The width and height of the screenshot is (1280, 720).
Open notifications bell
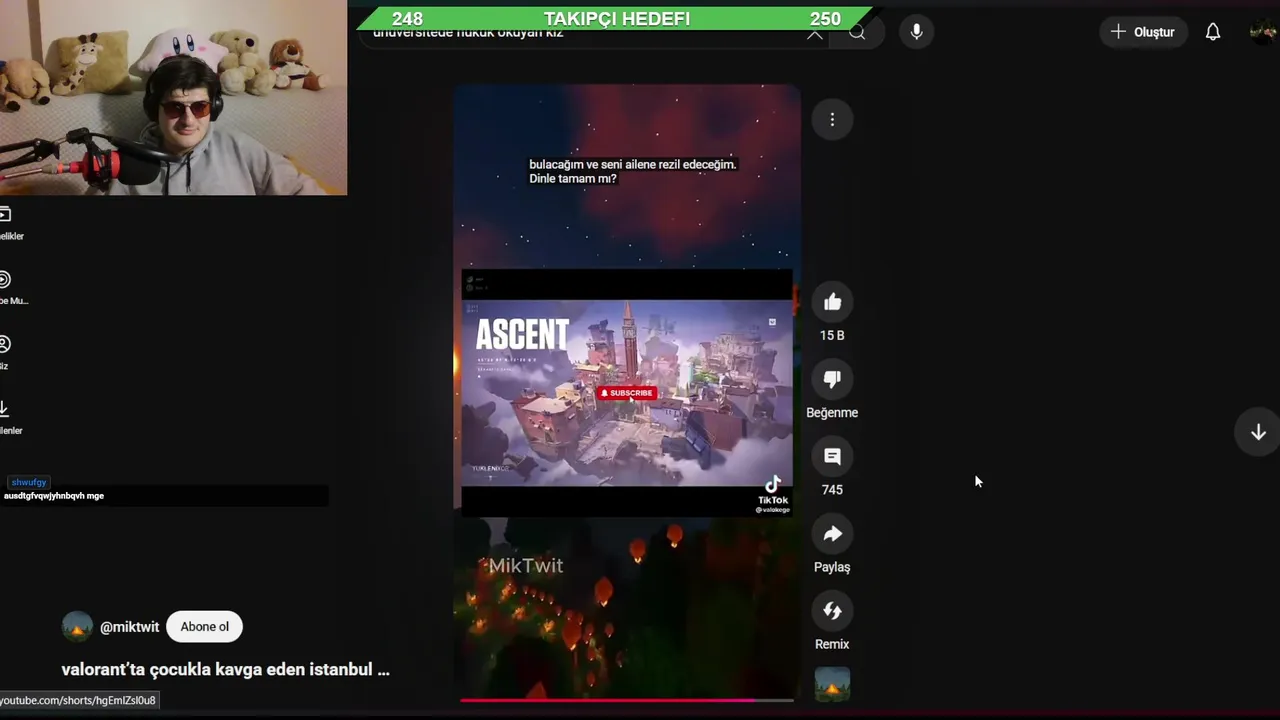[1213, 32]
